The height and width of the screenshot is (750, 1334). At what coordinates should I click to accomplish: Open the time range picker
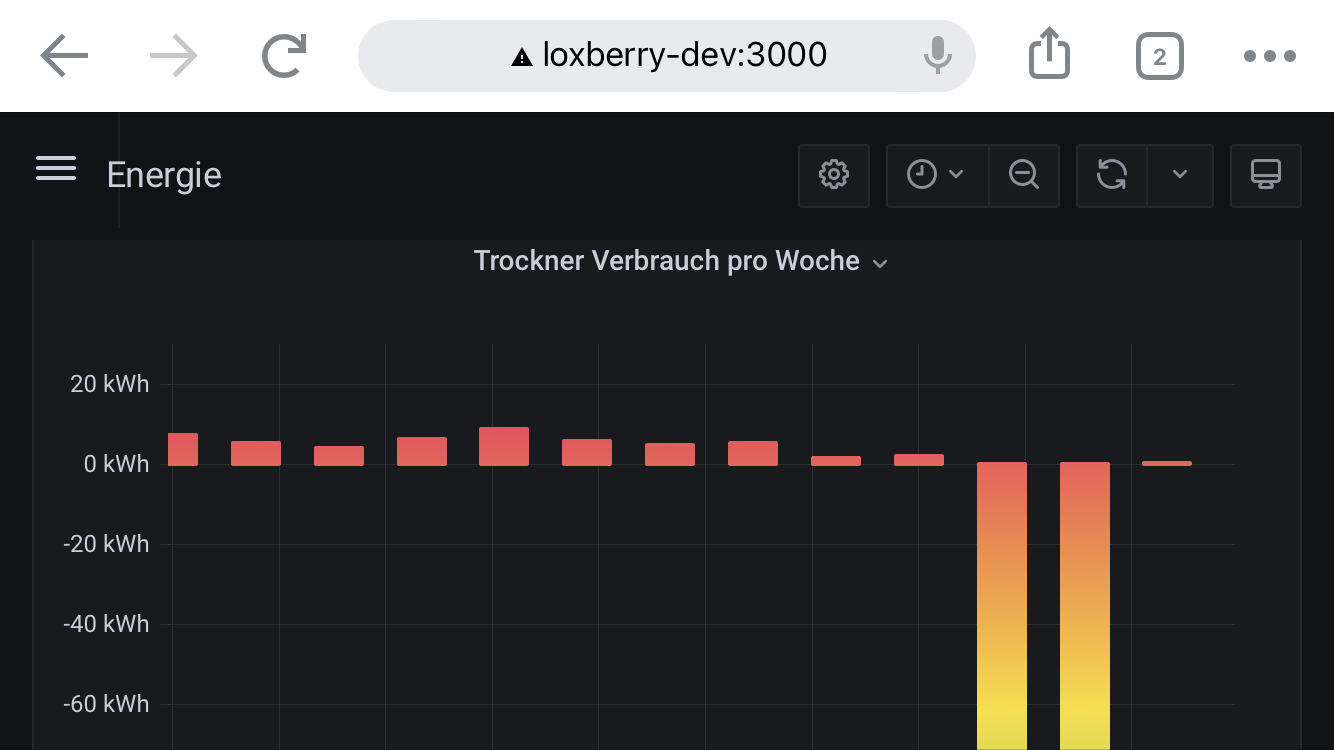coord(937,176)
